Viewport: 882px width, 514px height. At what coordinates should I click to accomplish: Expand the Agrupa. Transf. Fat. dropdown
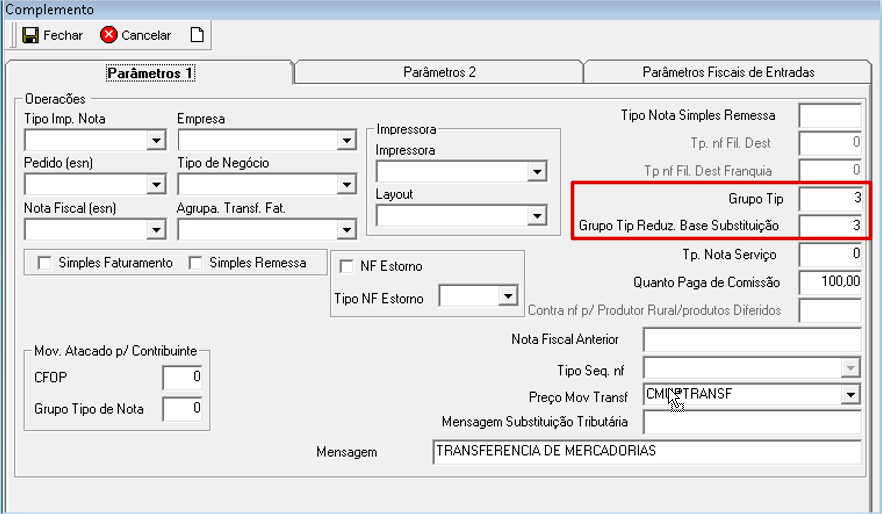point(346,229)
